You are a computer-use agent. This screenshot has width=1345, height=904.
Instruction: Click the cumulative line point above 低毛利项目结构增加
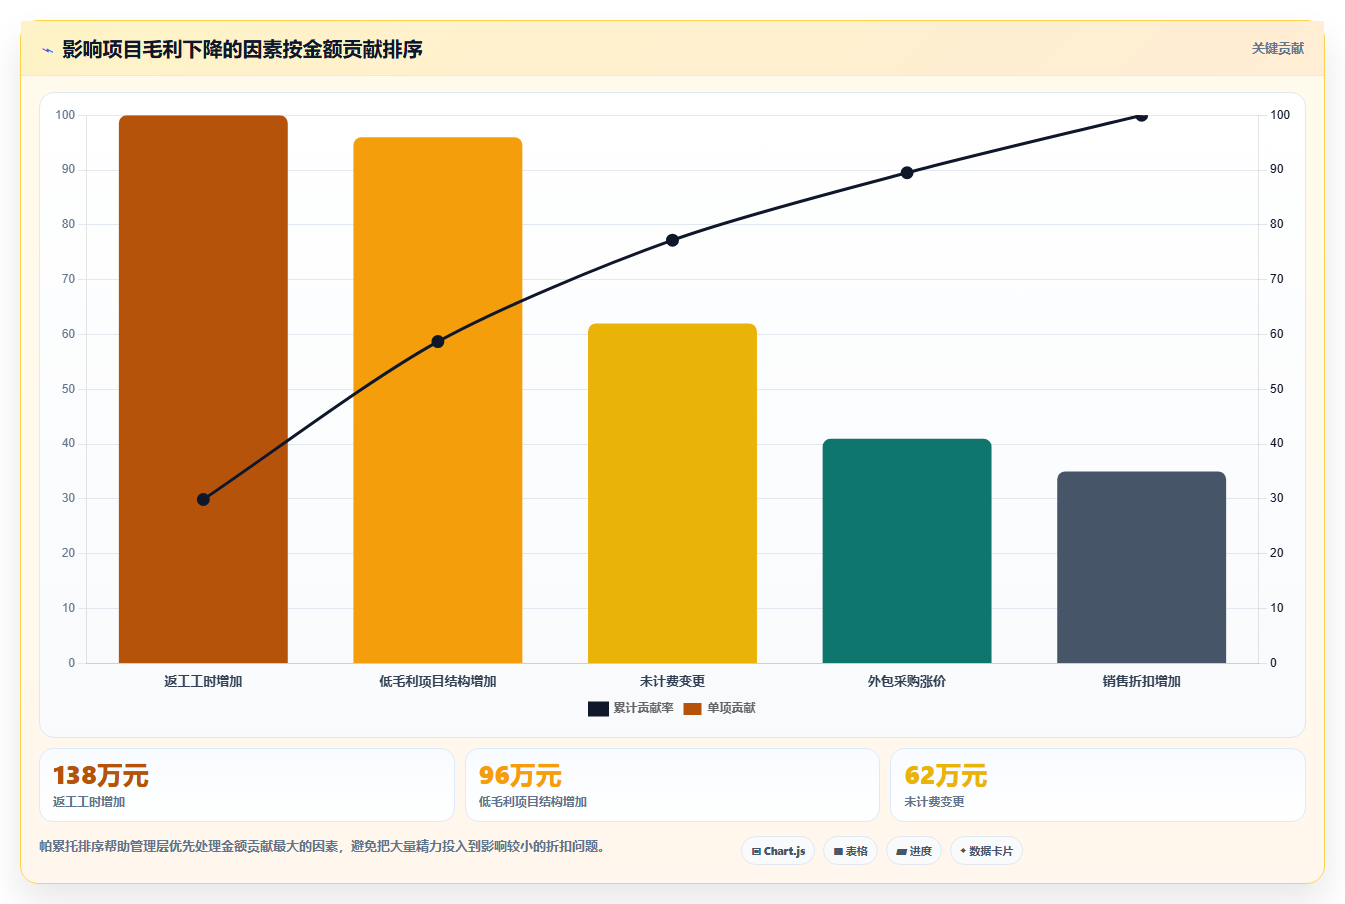click(x=438, y=342)
